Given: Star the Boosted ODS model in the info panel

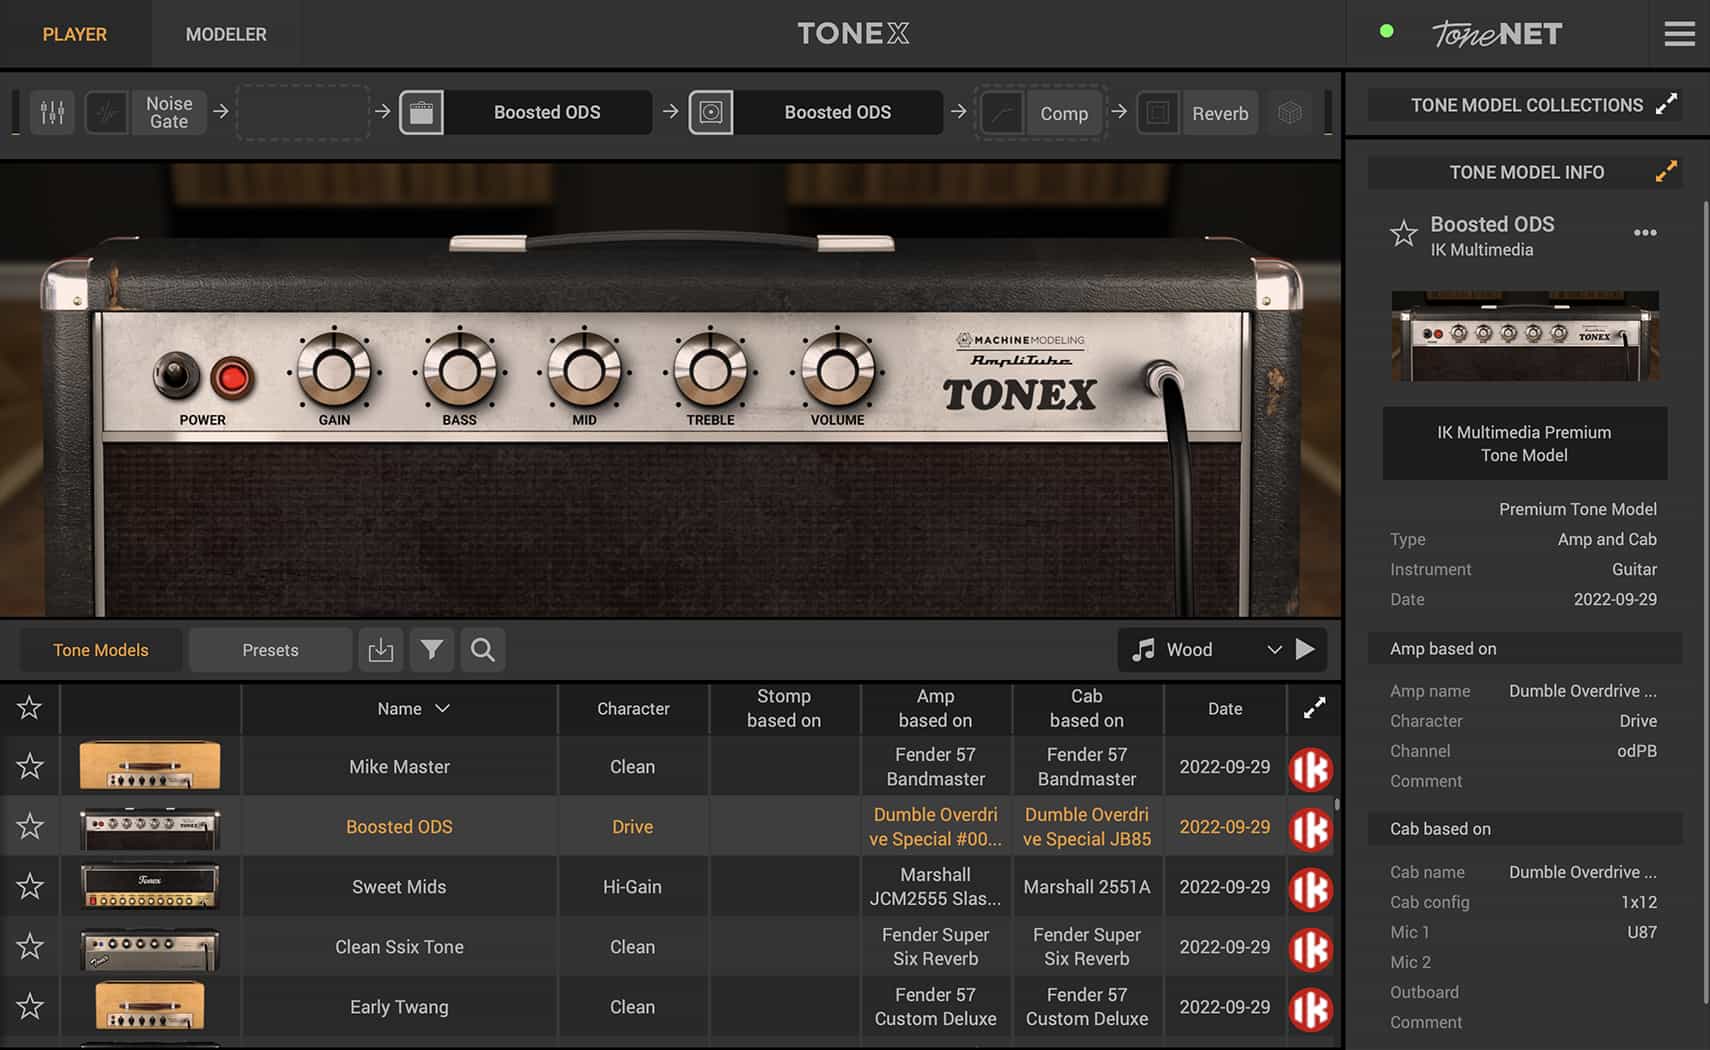Looking at the screenshot, I should [1403, 233].
